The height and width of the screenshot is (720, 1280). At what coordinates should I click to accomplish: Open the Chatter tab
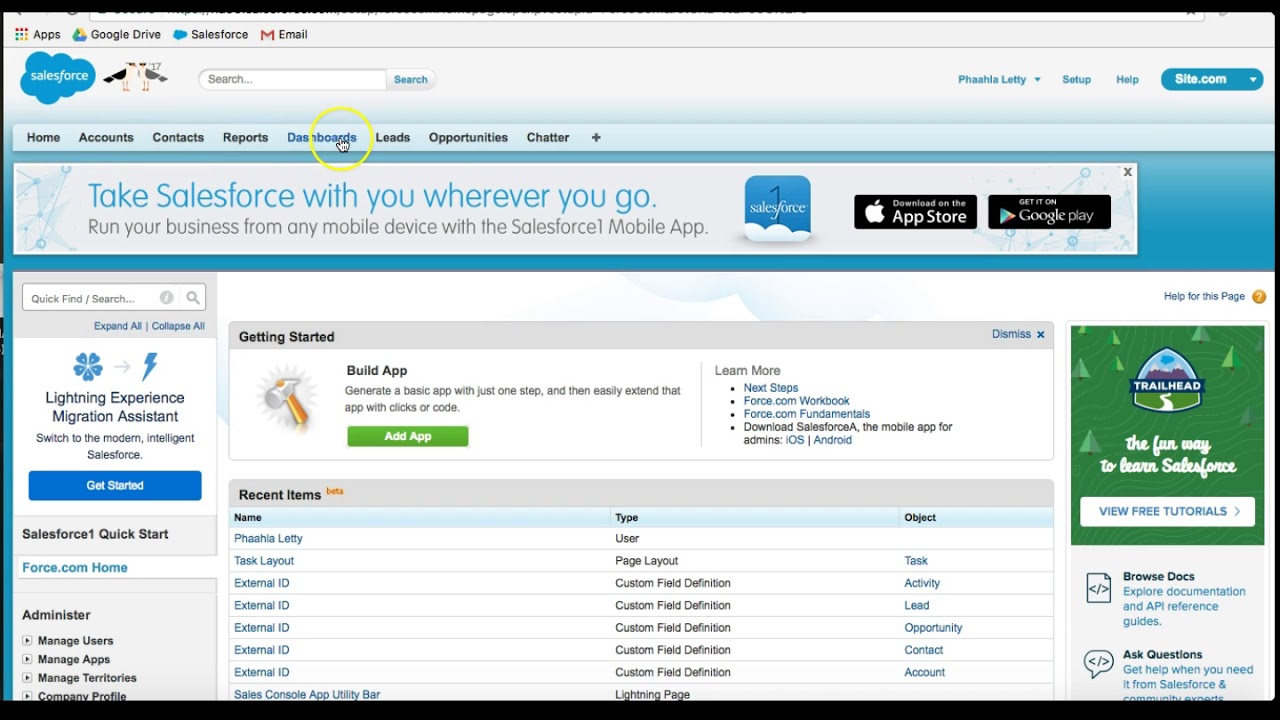click(x=548, y=138)
